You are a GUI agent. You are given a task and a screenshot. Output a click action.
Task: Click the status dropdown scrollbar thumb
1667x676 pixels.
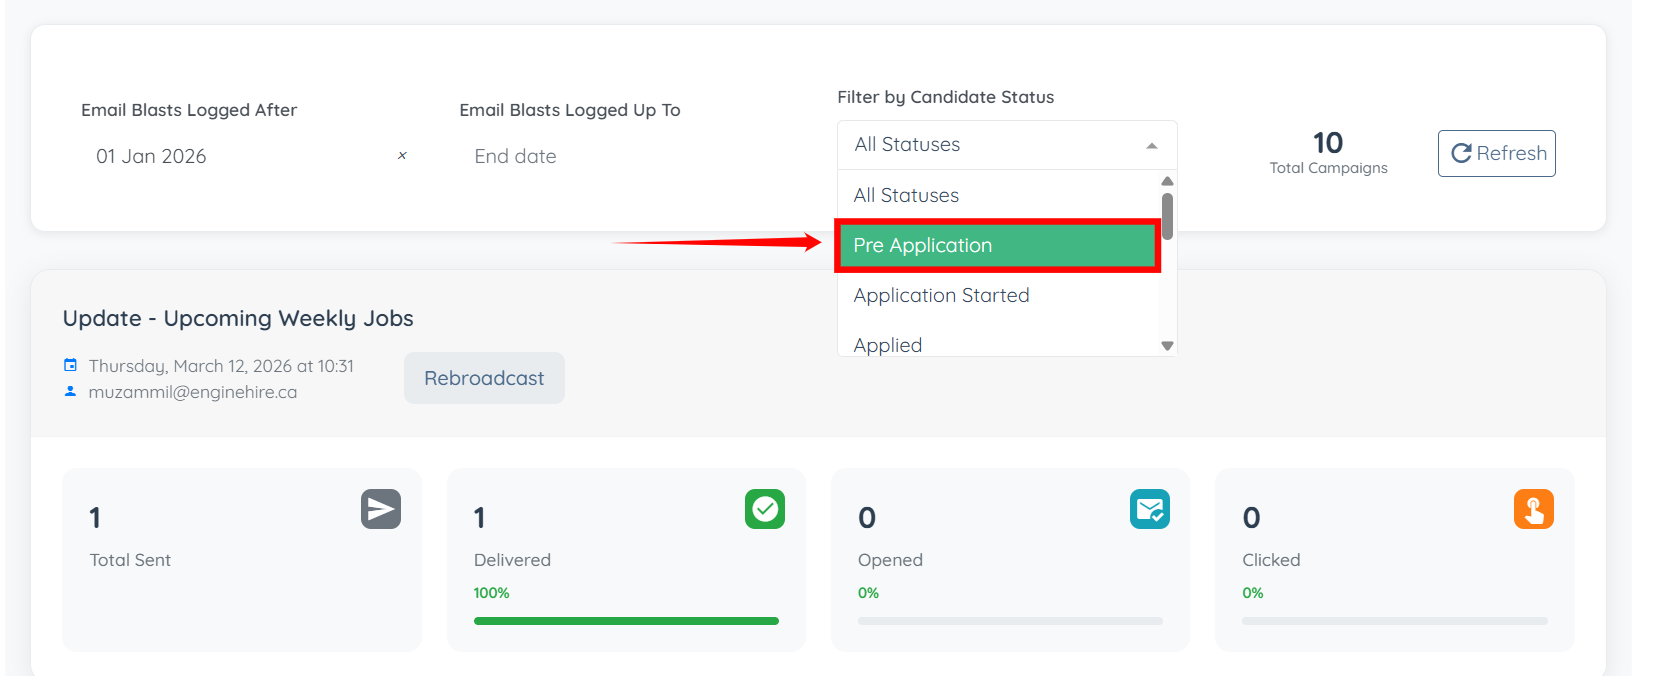tap(1167, 215)
